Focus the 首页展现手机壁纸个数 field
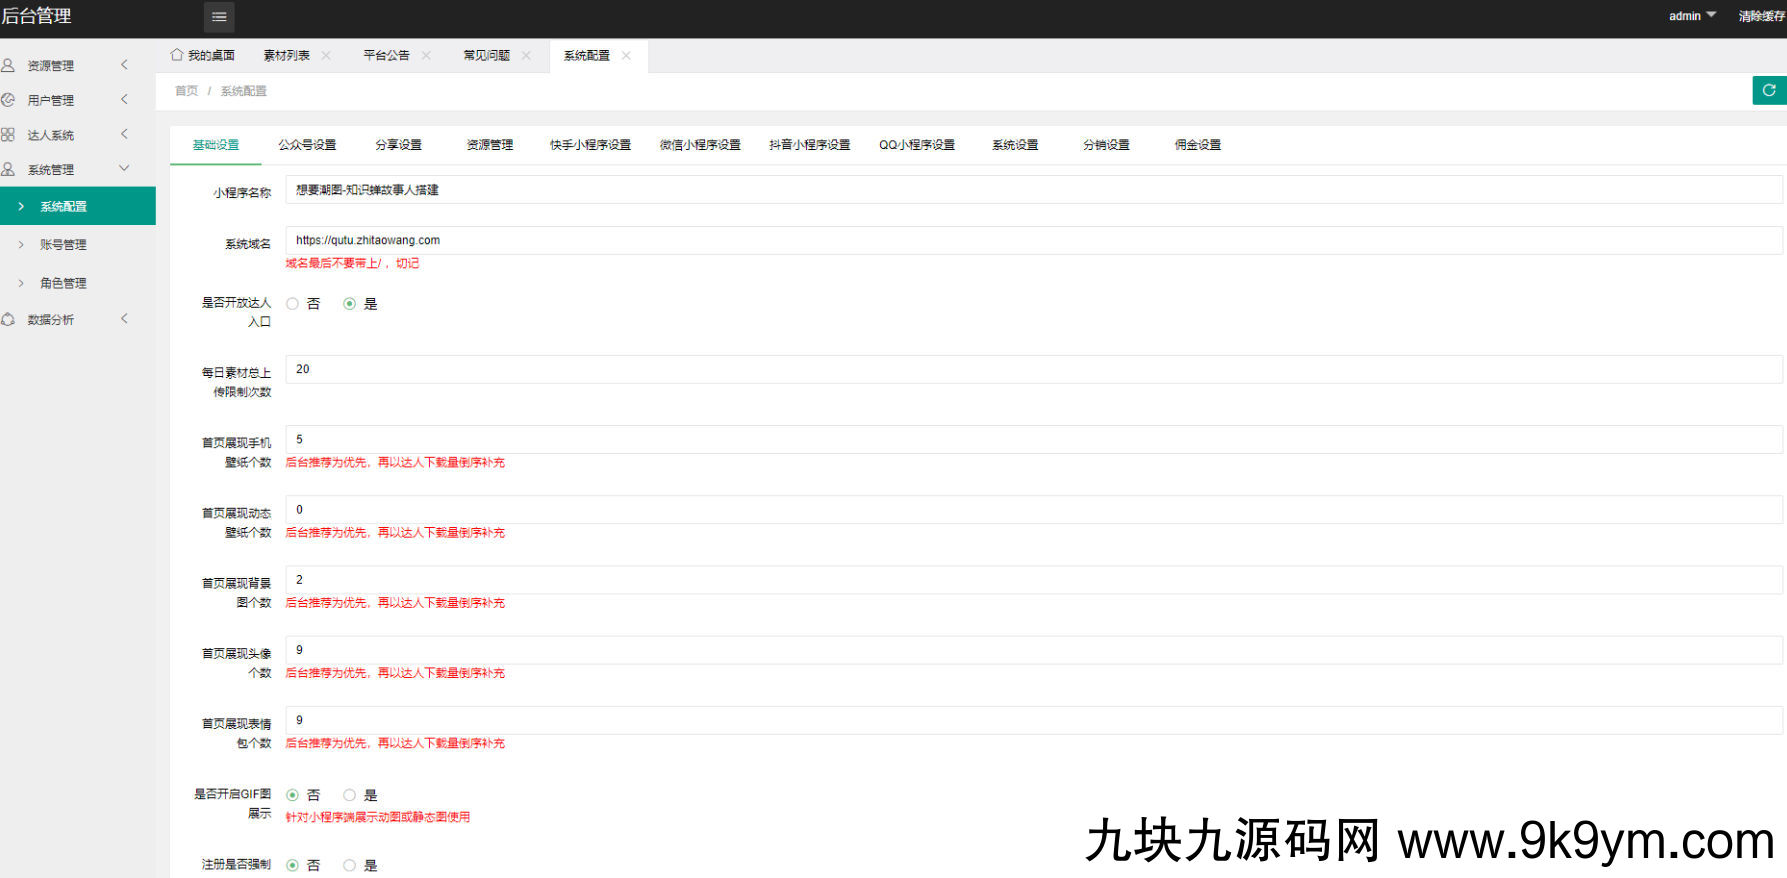1787x878 pixels. pos(1034,439)
